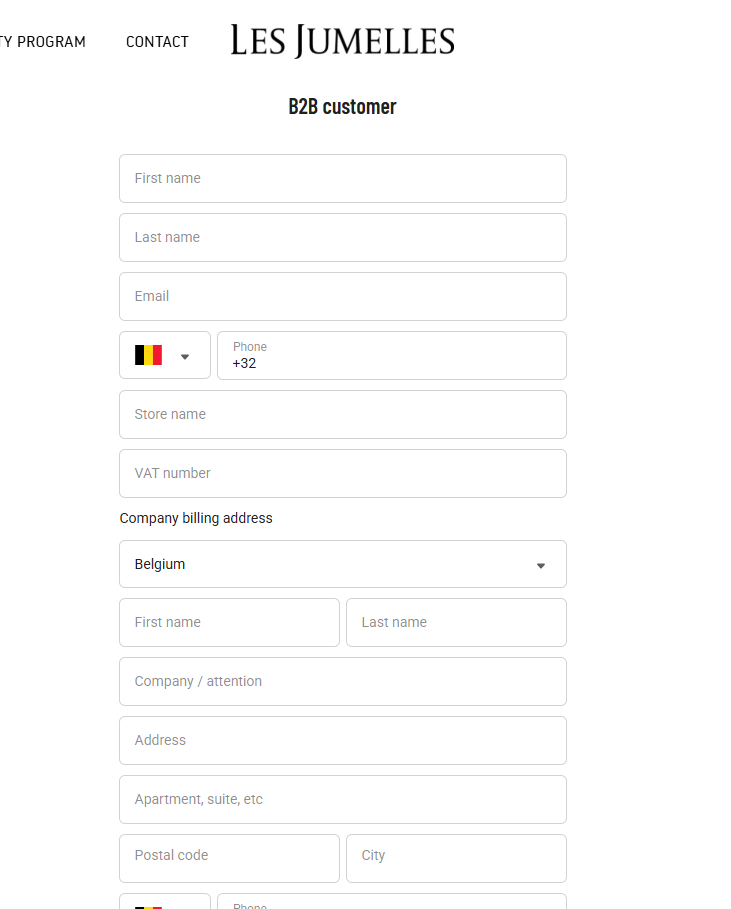Image resolution: width=731 pixels, height=909 pixels.
Task: Click the Belgian flag phone country selector
Action: click(x=148, y=355)
